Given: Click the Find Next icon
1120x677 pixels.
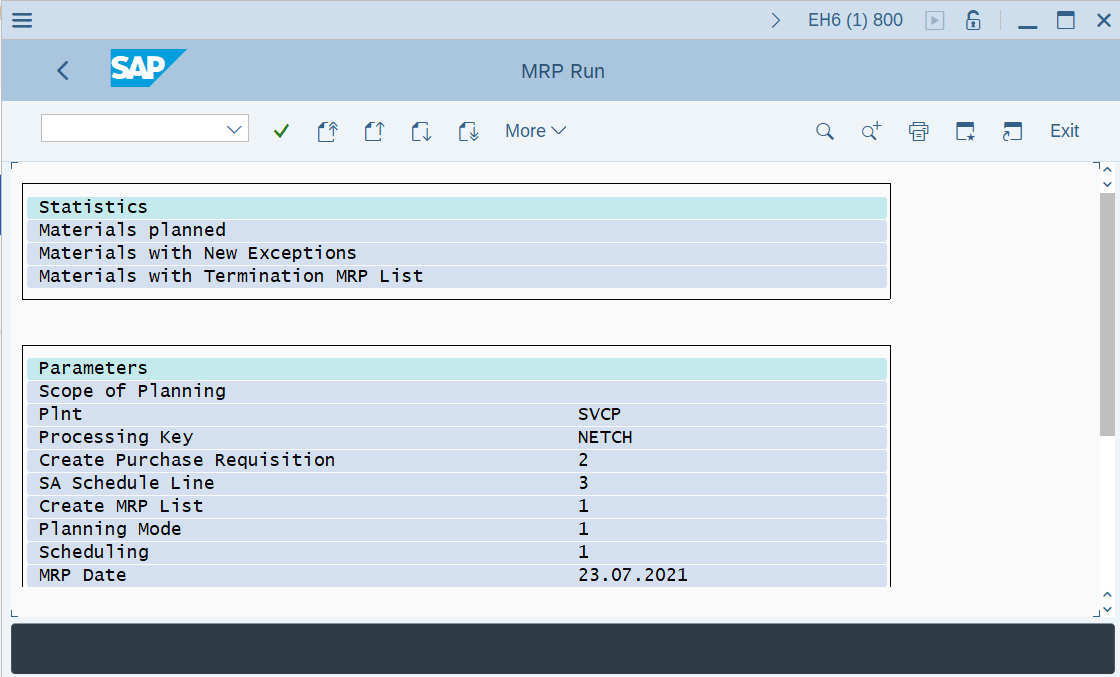Looking at the screenshot, I should coord(871,130).
